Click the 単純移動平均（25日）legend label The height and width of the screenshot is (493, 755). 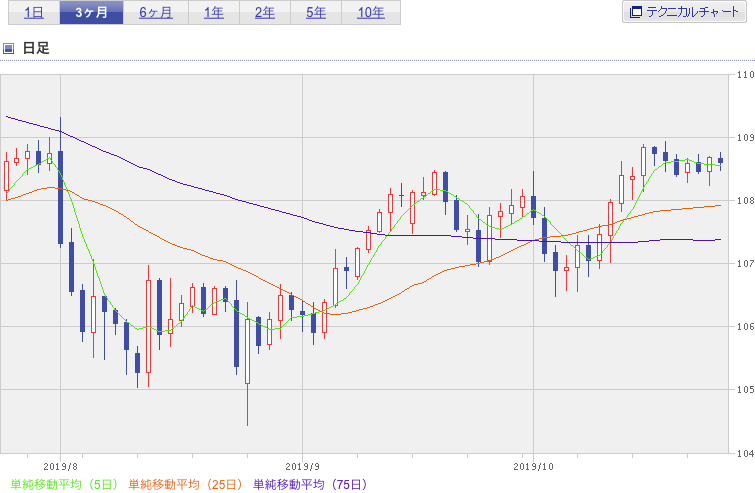[185, 484]
